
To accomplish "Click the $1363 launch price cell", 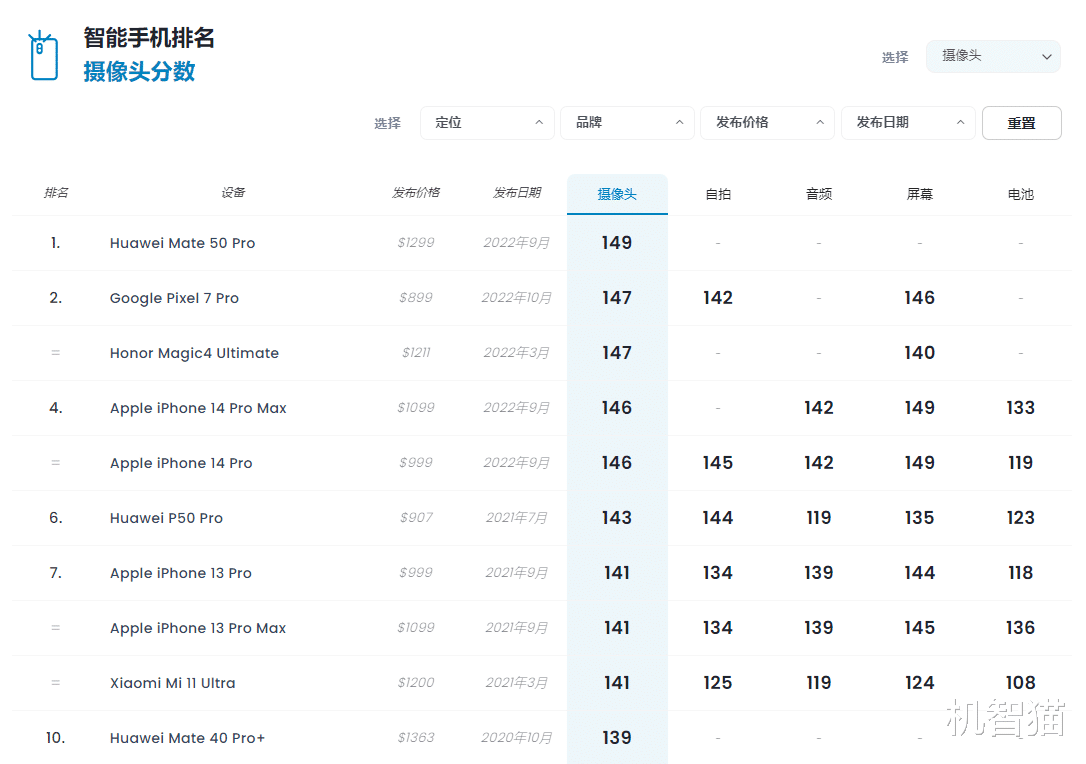I will pos(416,738).
